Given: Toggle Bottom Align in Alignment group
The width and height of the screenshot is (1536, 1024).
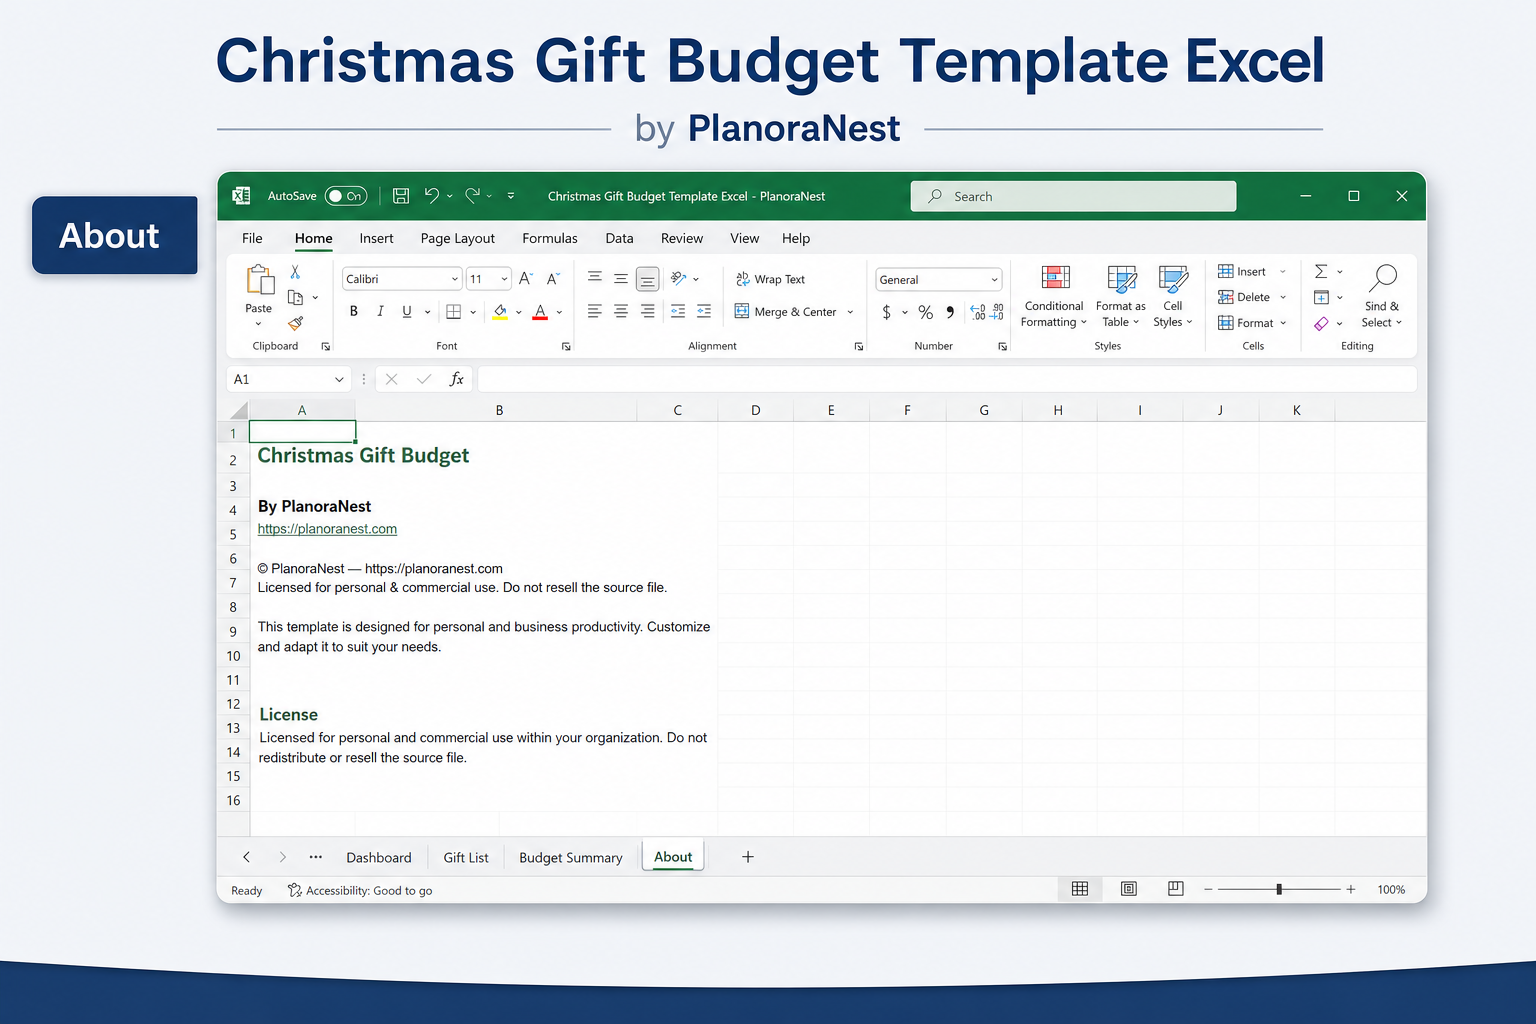Looking at the screenshot, I should pos(648,279).
